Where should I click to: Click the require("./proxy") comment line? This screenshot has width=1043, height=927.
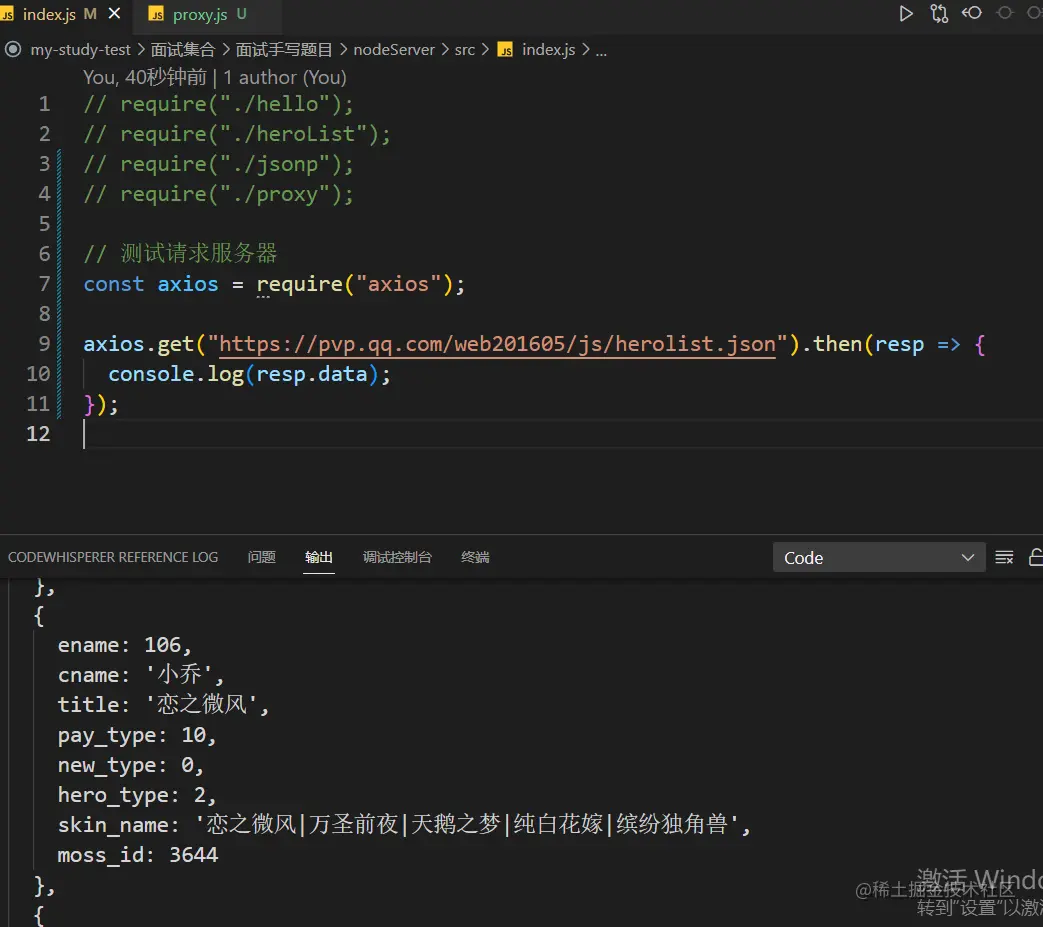click(x=218, y=194)
